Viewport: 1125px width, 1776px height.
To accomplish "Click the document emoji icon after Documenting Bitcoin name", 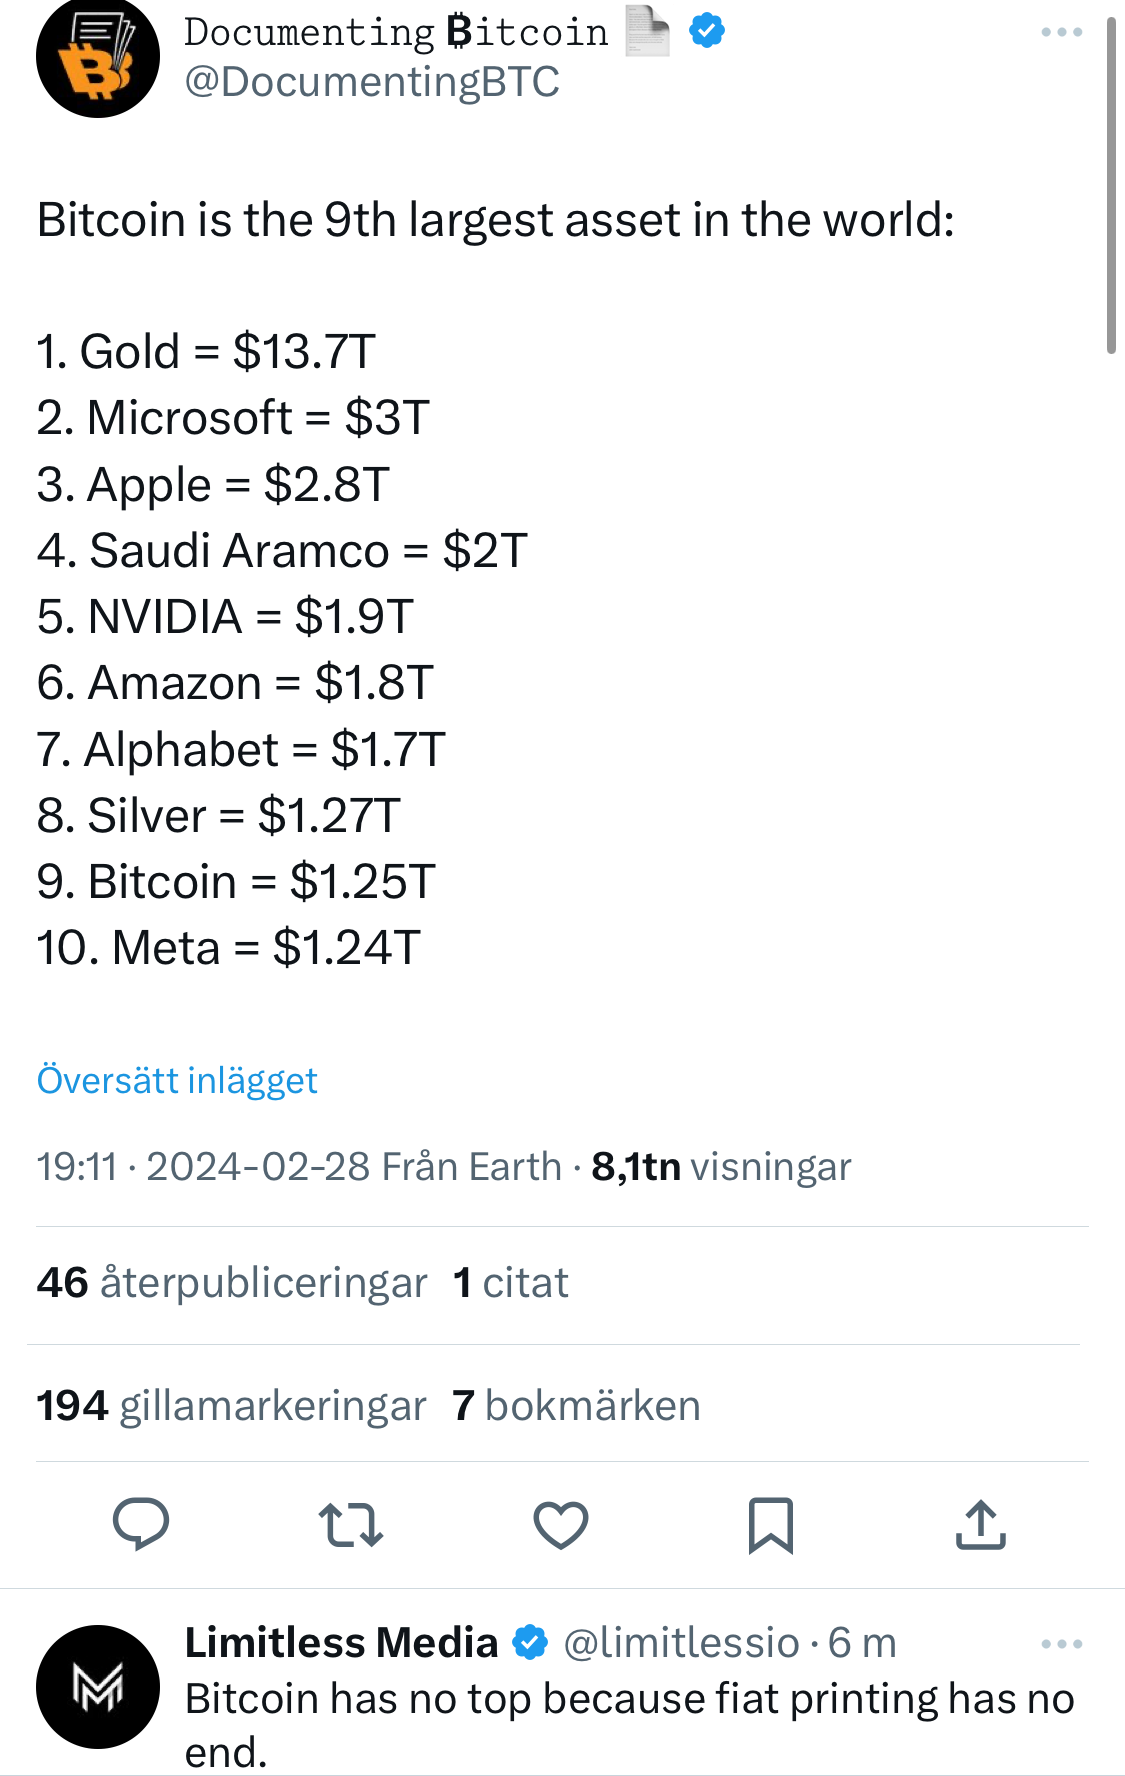I will coord(647,30).
